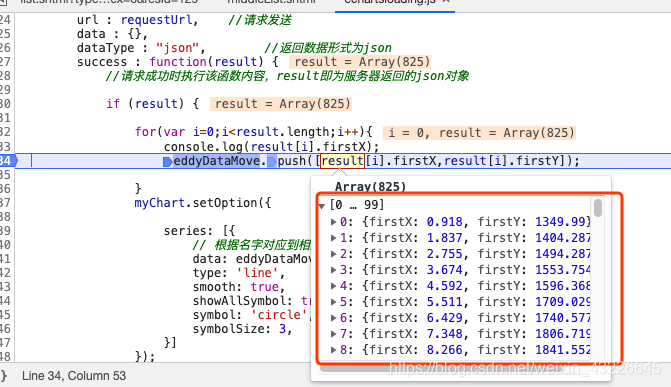Expand array entry 1 with firstX 1.837
Screen dimensions: 671x387
pyautogui.click(x=333, y=238)
